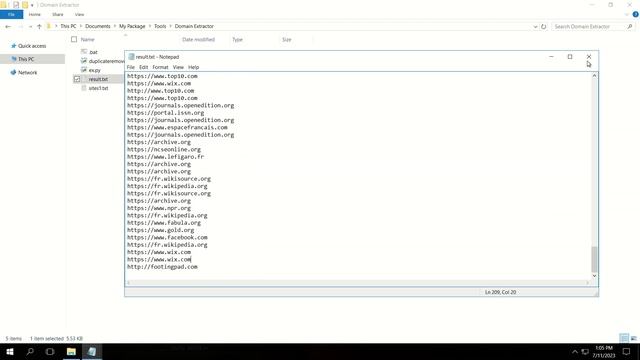640x360 pixels.
Task: Expand the Explorer ribbon chevron
Action: point(627,14)
